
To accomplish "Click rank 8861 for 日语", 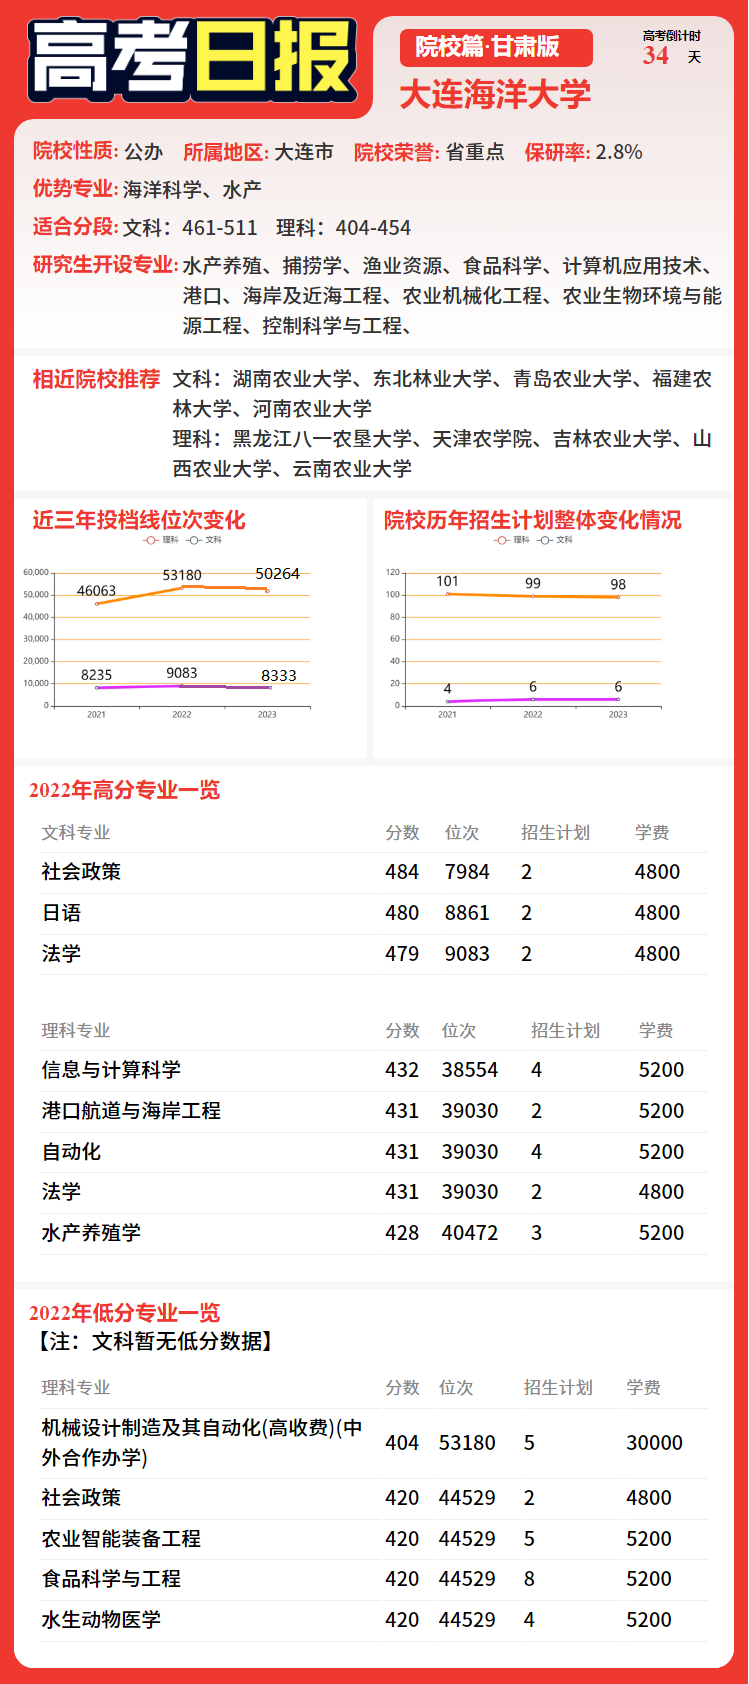I will coord(467,913).
